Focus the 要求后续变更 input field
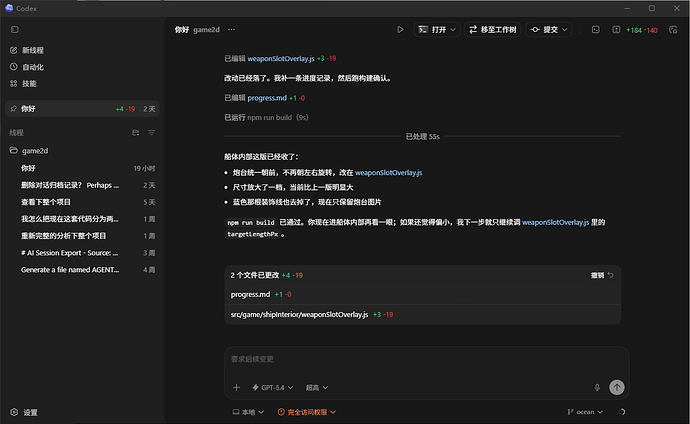This screenshot has width=690, height=424. [x=426, y=359]
